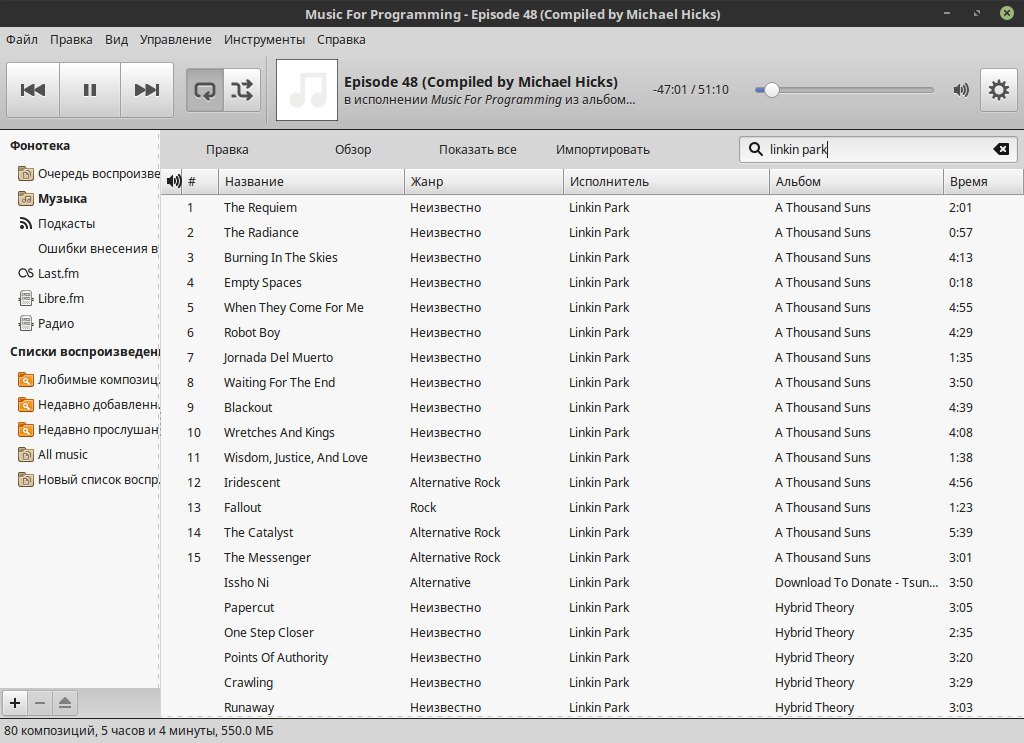
Task: Click the Фонотека sidebar heading
Action: pyautogui.click(x=40, y=146)
